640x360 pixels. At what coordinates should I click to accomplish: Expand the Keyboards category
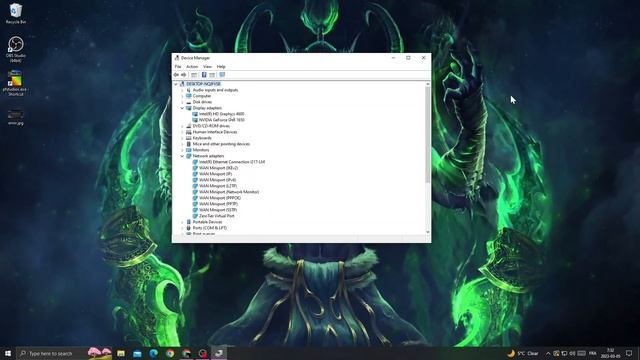coord(182,138)
